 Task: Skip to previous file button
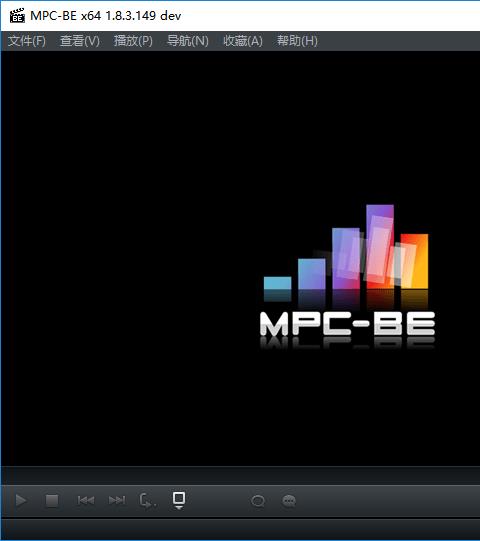pyautogui.click(x=86, y=500)
